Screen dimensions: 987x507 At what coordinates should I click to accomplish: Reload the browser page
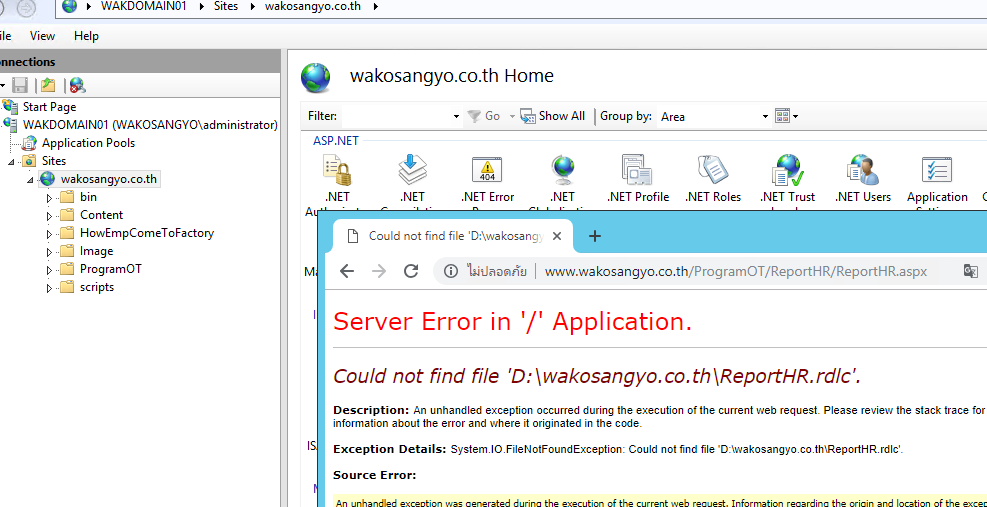pyautogui.click(x=411, y=271)
